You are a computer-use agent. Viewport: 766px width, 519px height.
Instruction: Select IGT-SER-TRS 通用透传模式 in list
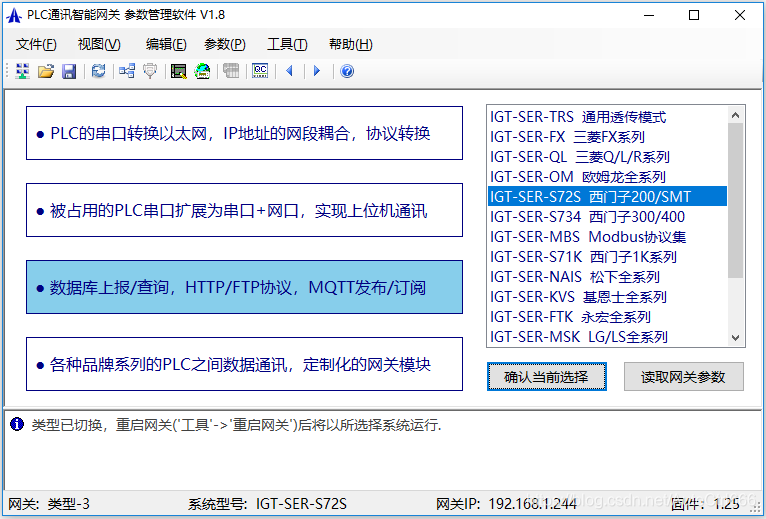pos(608,117)
